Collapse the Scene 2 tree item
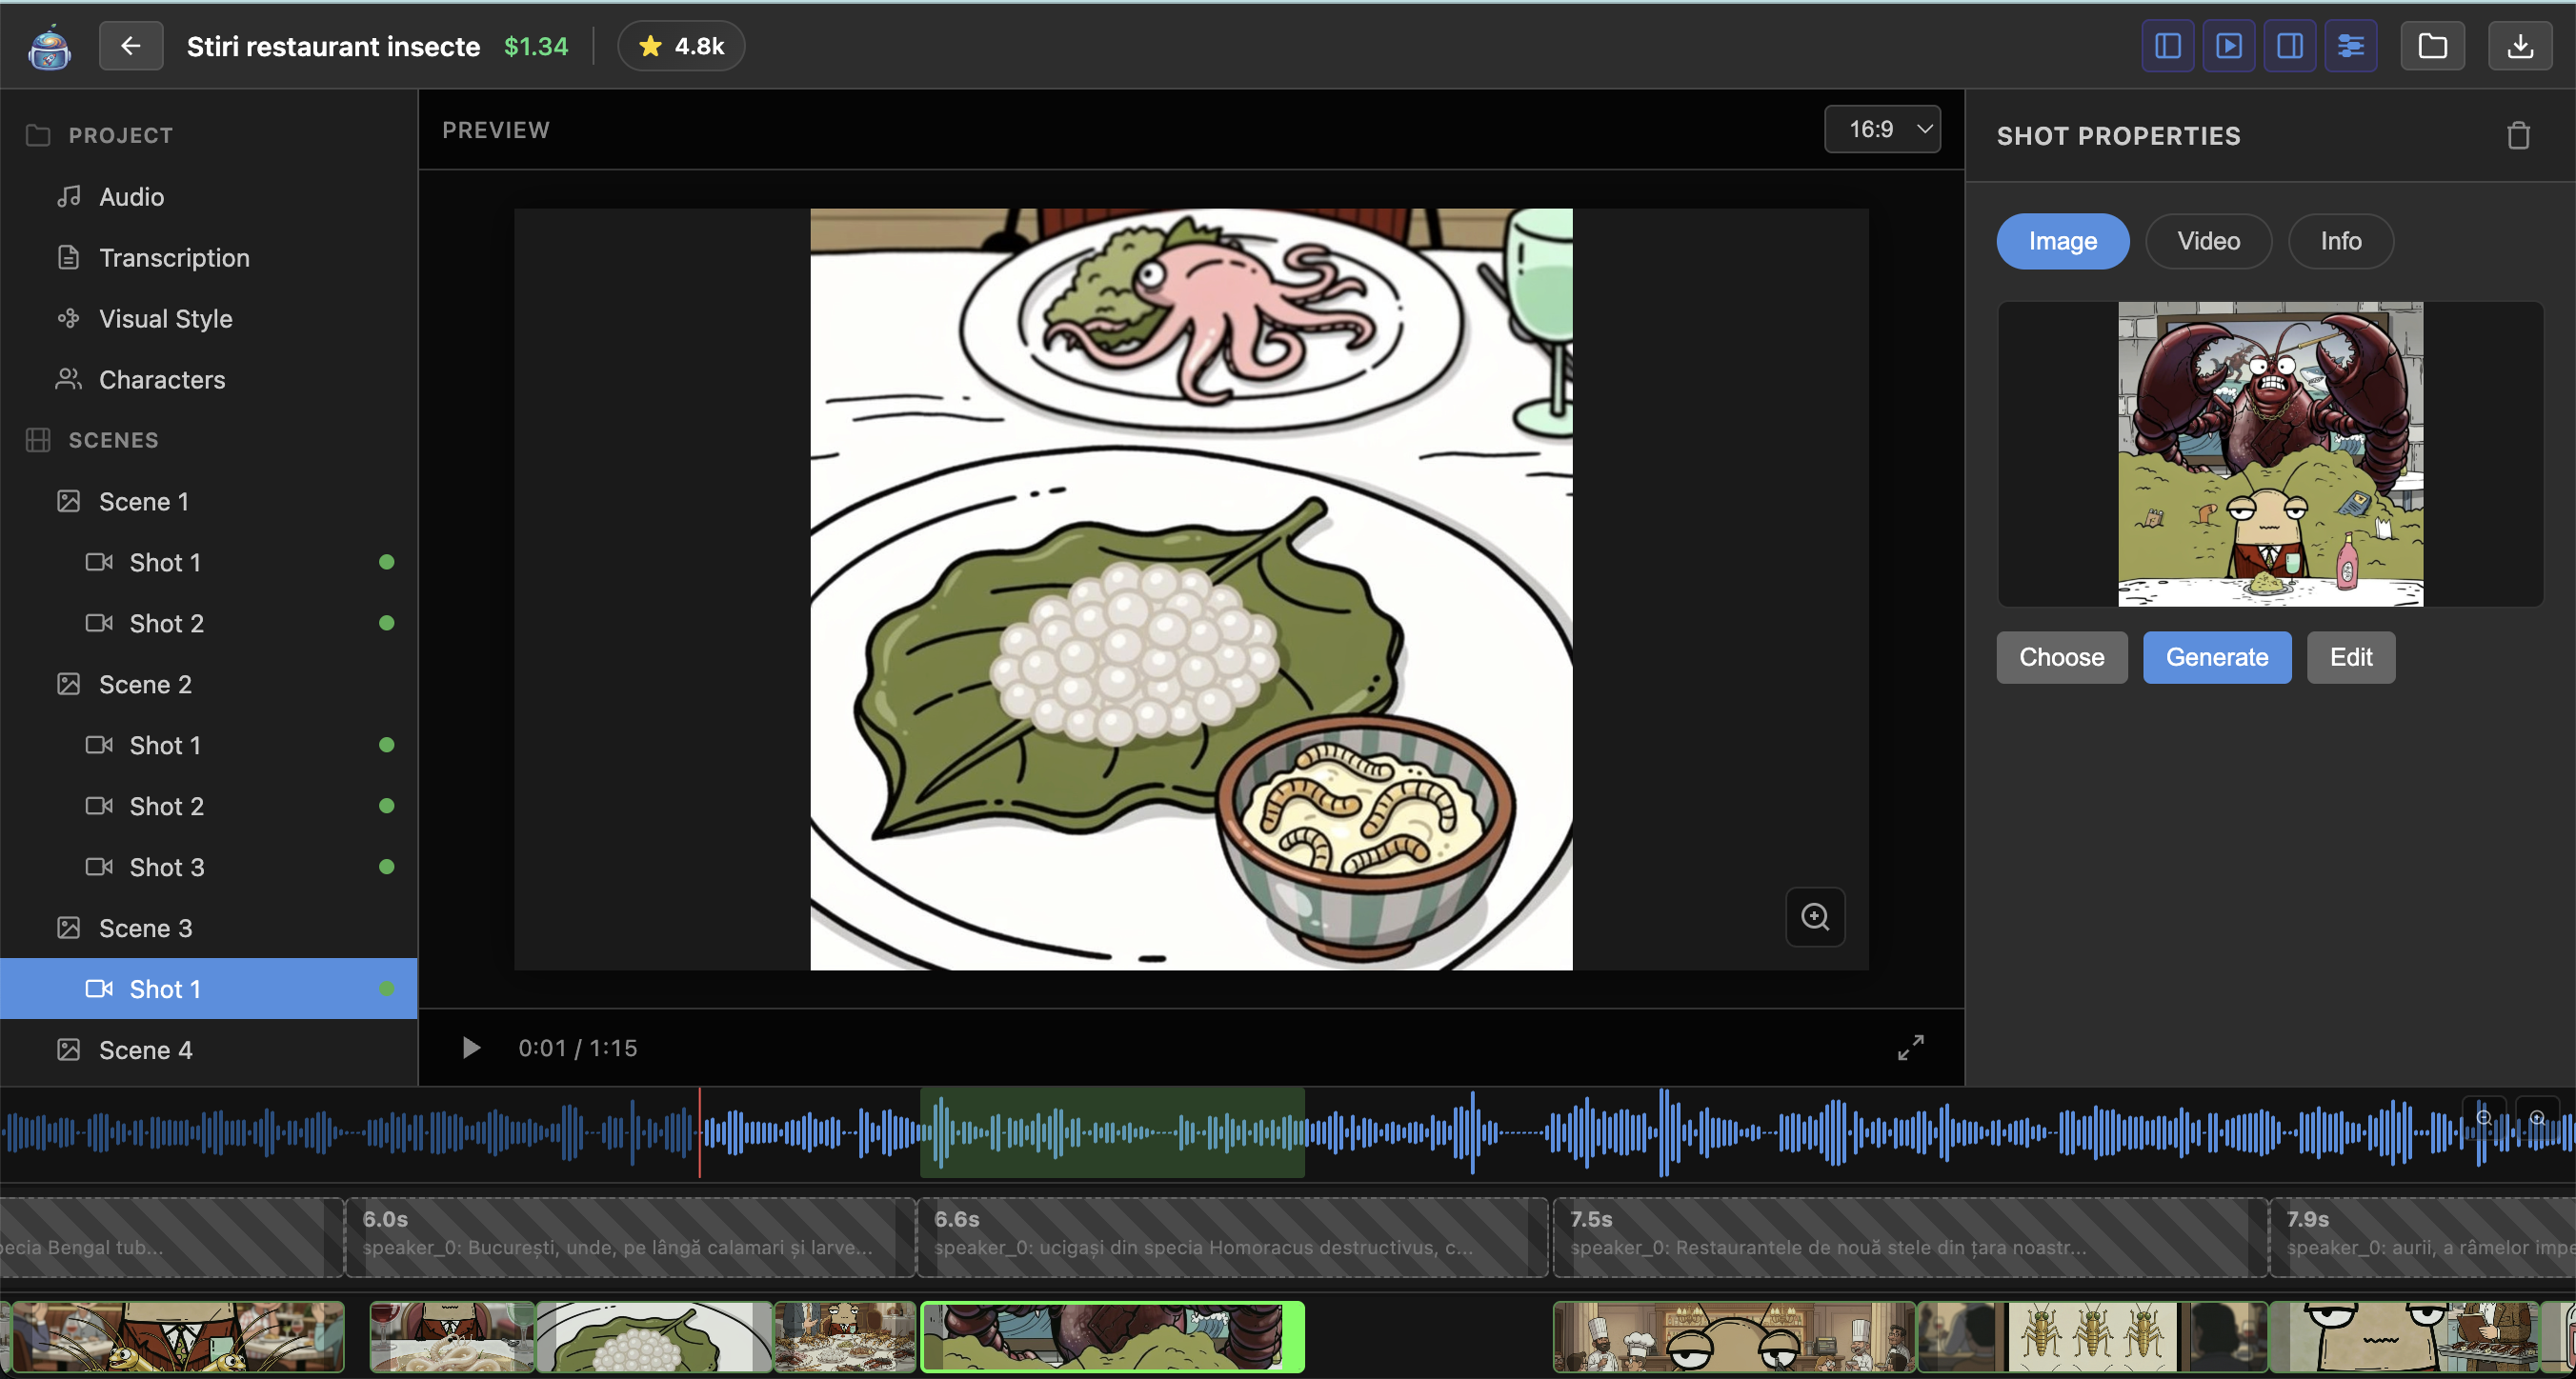The image size is (2576, 1379). pos(145,684)
